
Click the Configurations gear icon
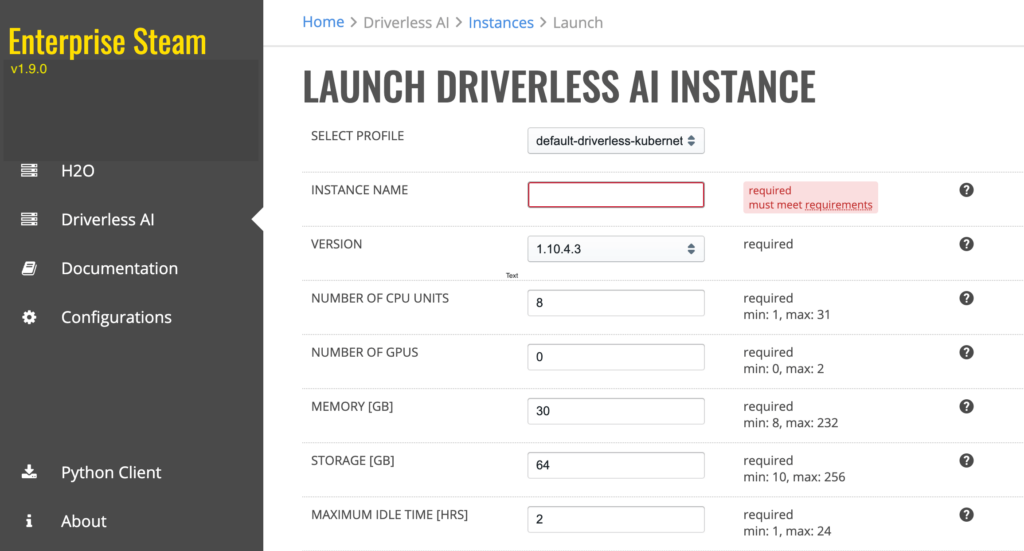tap(29, 317)
